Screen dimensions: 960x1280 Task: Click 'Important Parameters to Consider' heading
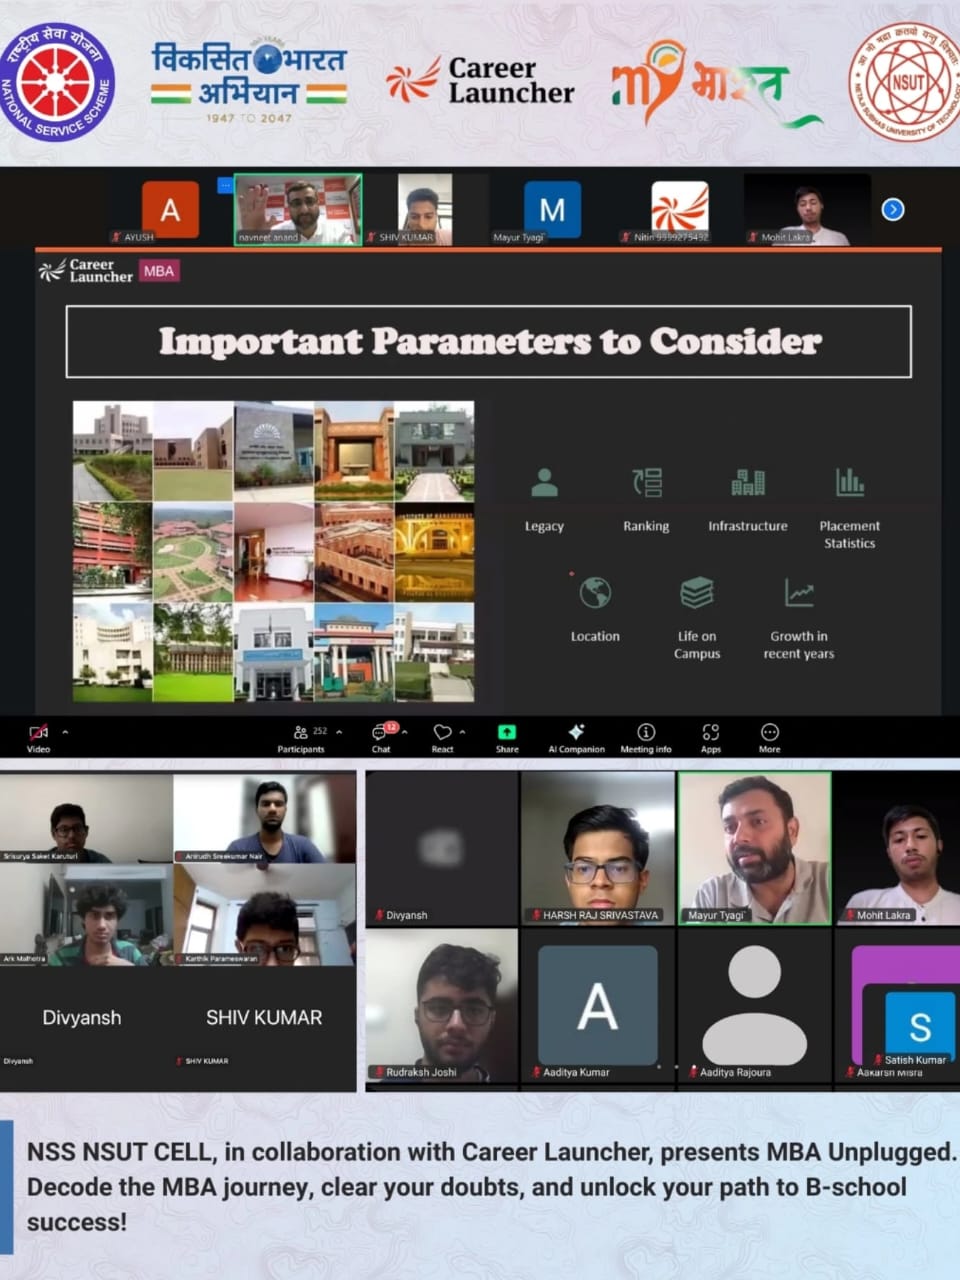pos(490,341)
